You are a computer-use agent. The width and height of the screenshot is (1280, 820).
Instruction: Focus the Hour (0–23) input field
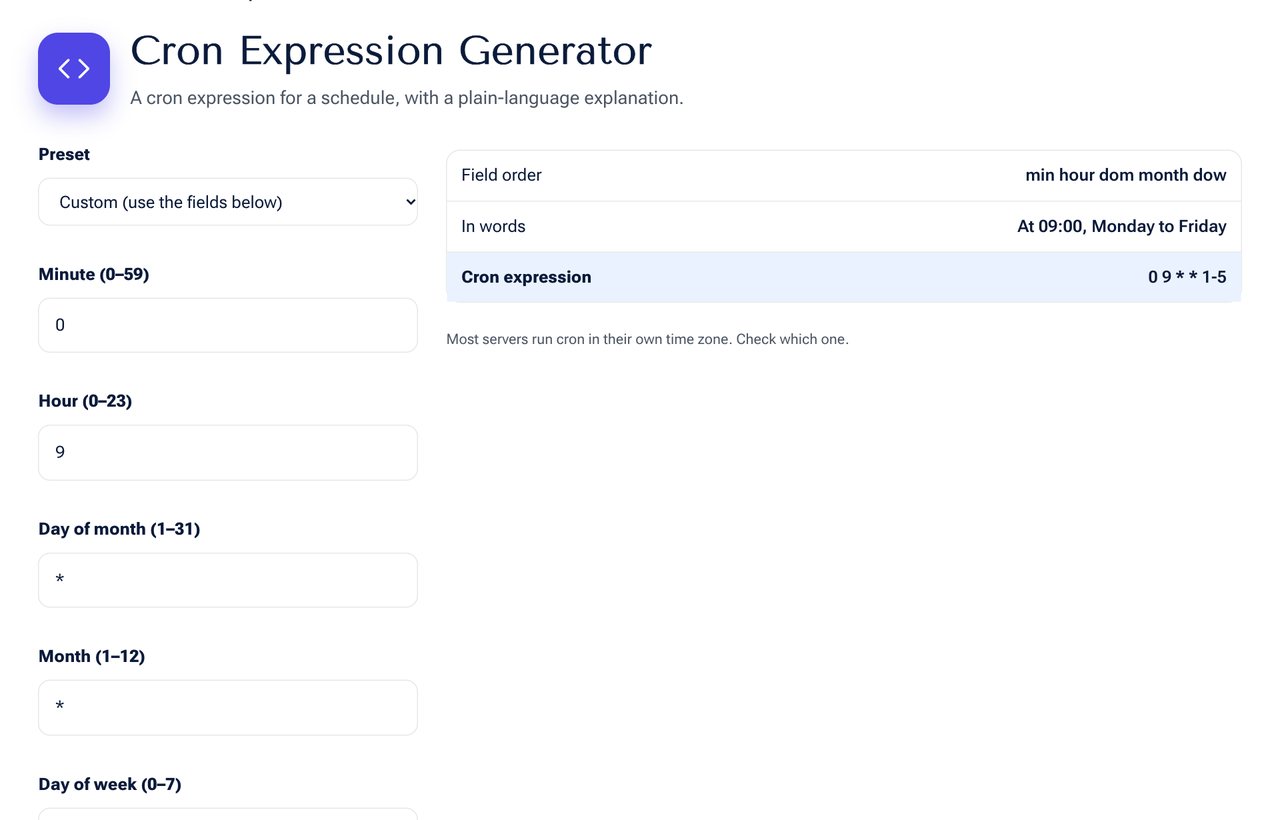(x=228, y=452)
